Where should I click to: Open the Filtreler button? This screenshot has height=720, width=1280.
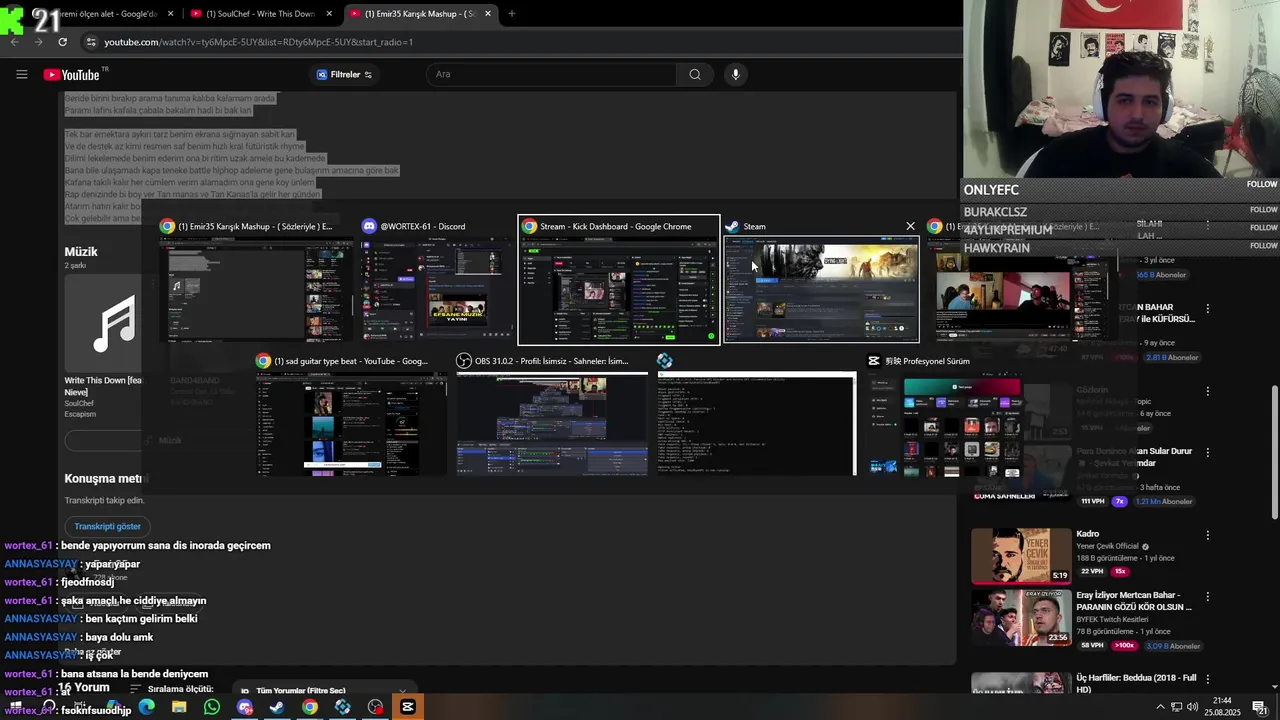[x=344, y=75]
